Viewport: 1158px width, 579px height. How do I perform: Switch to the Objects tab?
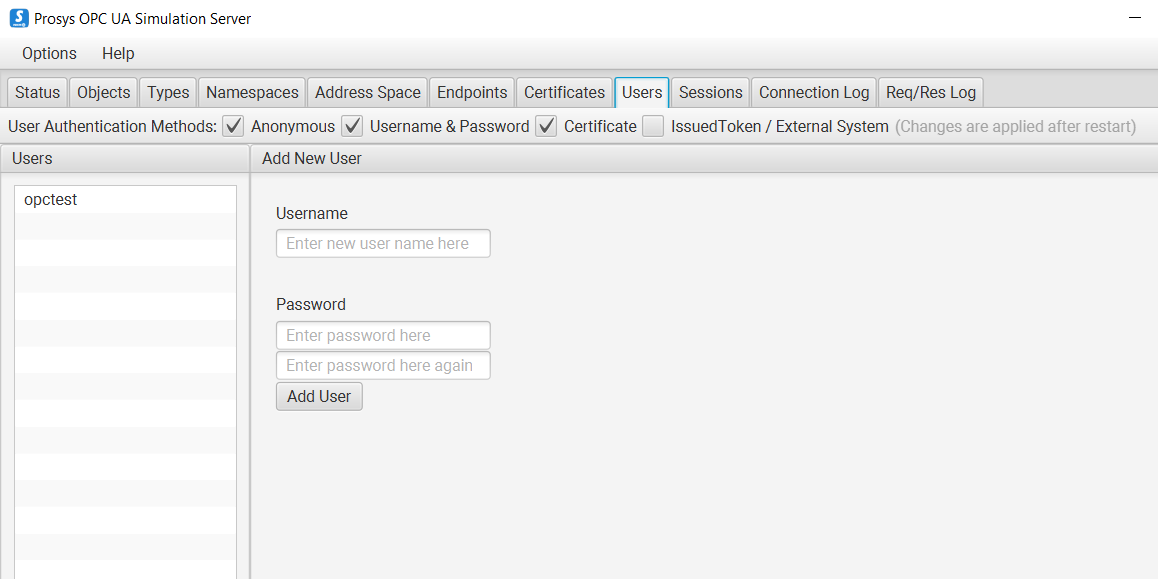(x=104, y=92)
